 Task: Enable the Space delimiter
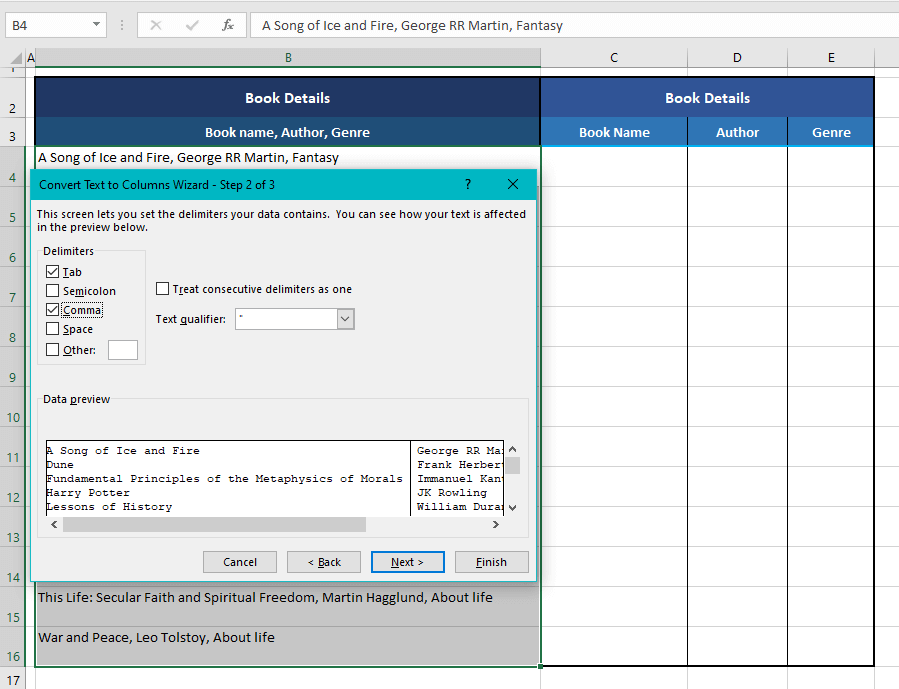pyautogui.click(x=53, y=328)
